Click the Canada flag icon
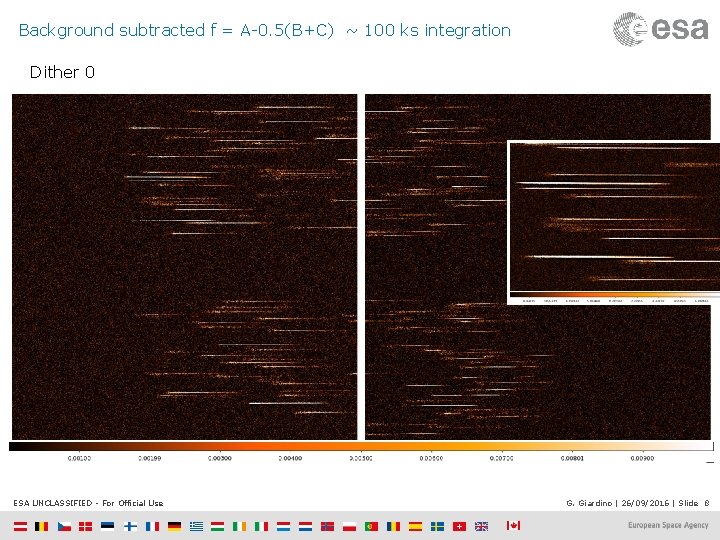 [513, 525]
